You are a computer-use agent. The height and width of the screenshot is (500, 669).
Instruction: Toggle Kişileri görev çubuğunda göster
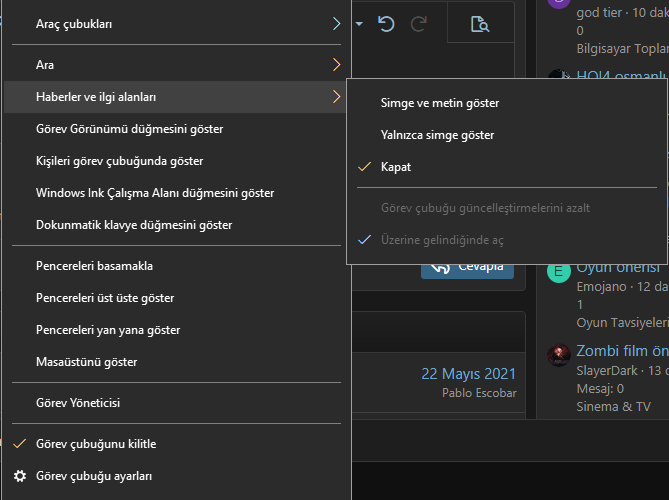point(177,161)
